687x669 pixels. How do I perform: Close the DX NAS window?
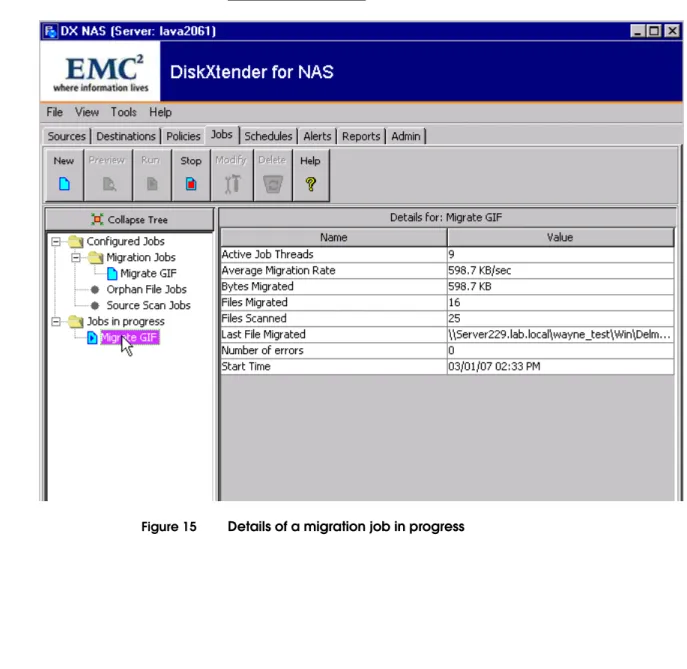672,31
